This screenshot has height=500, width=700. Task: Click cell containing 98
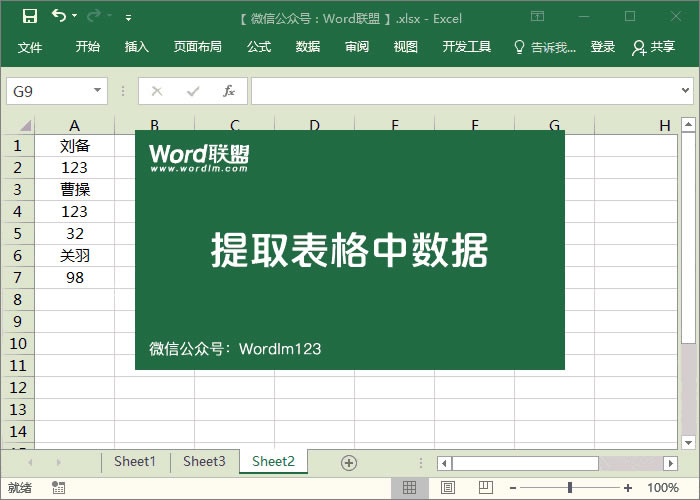point(75,277)
